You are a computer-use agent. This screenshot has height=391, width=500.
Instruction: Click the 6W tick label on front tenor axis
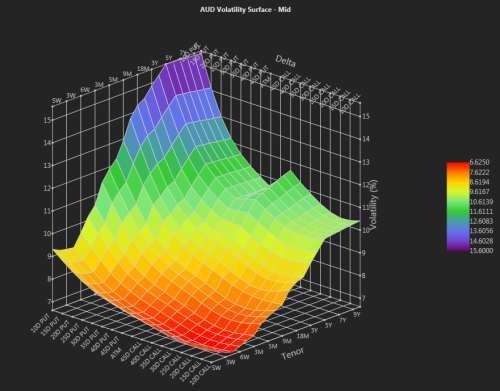click(244, 357)
